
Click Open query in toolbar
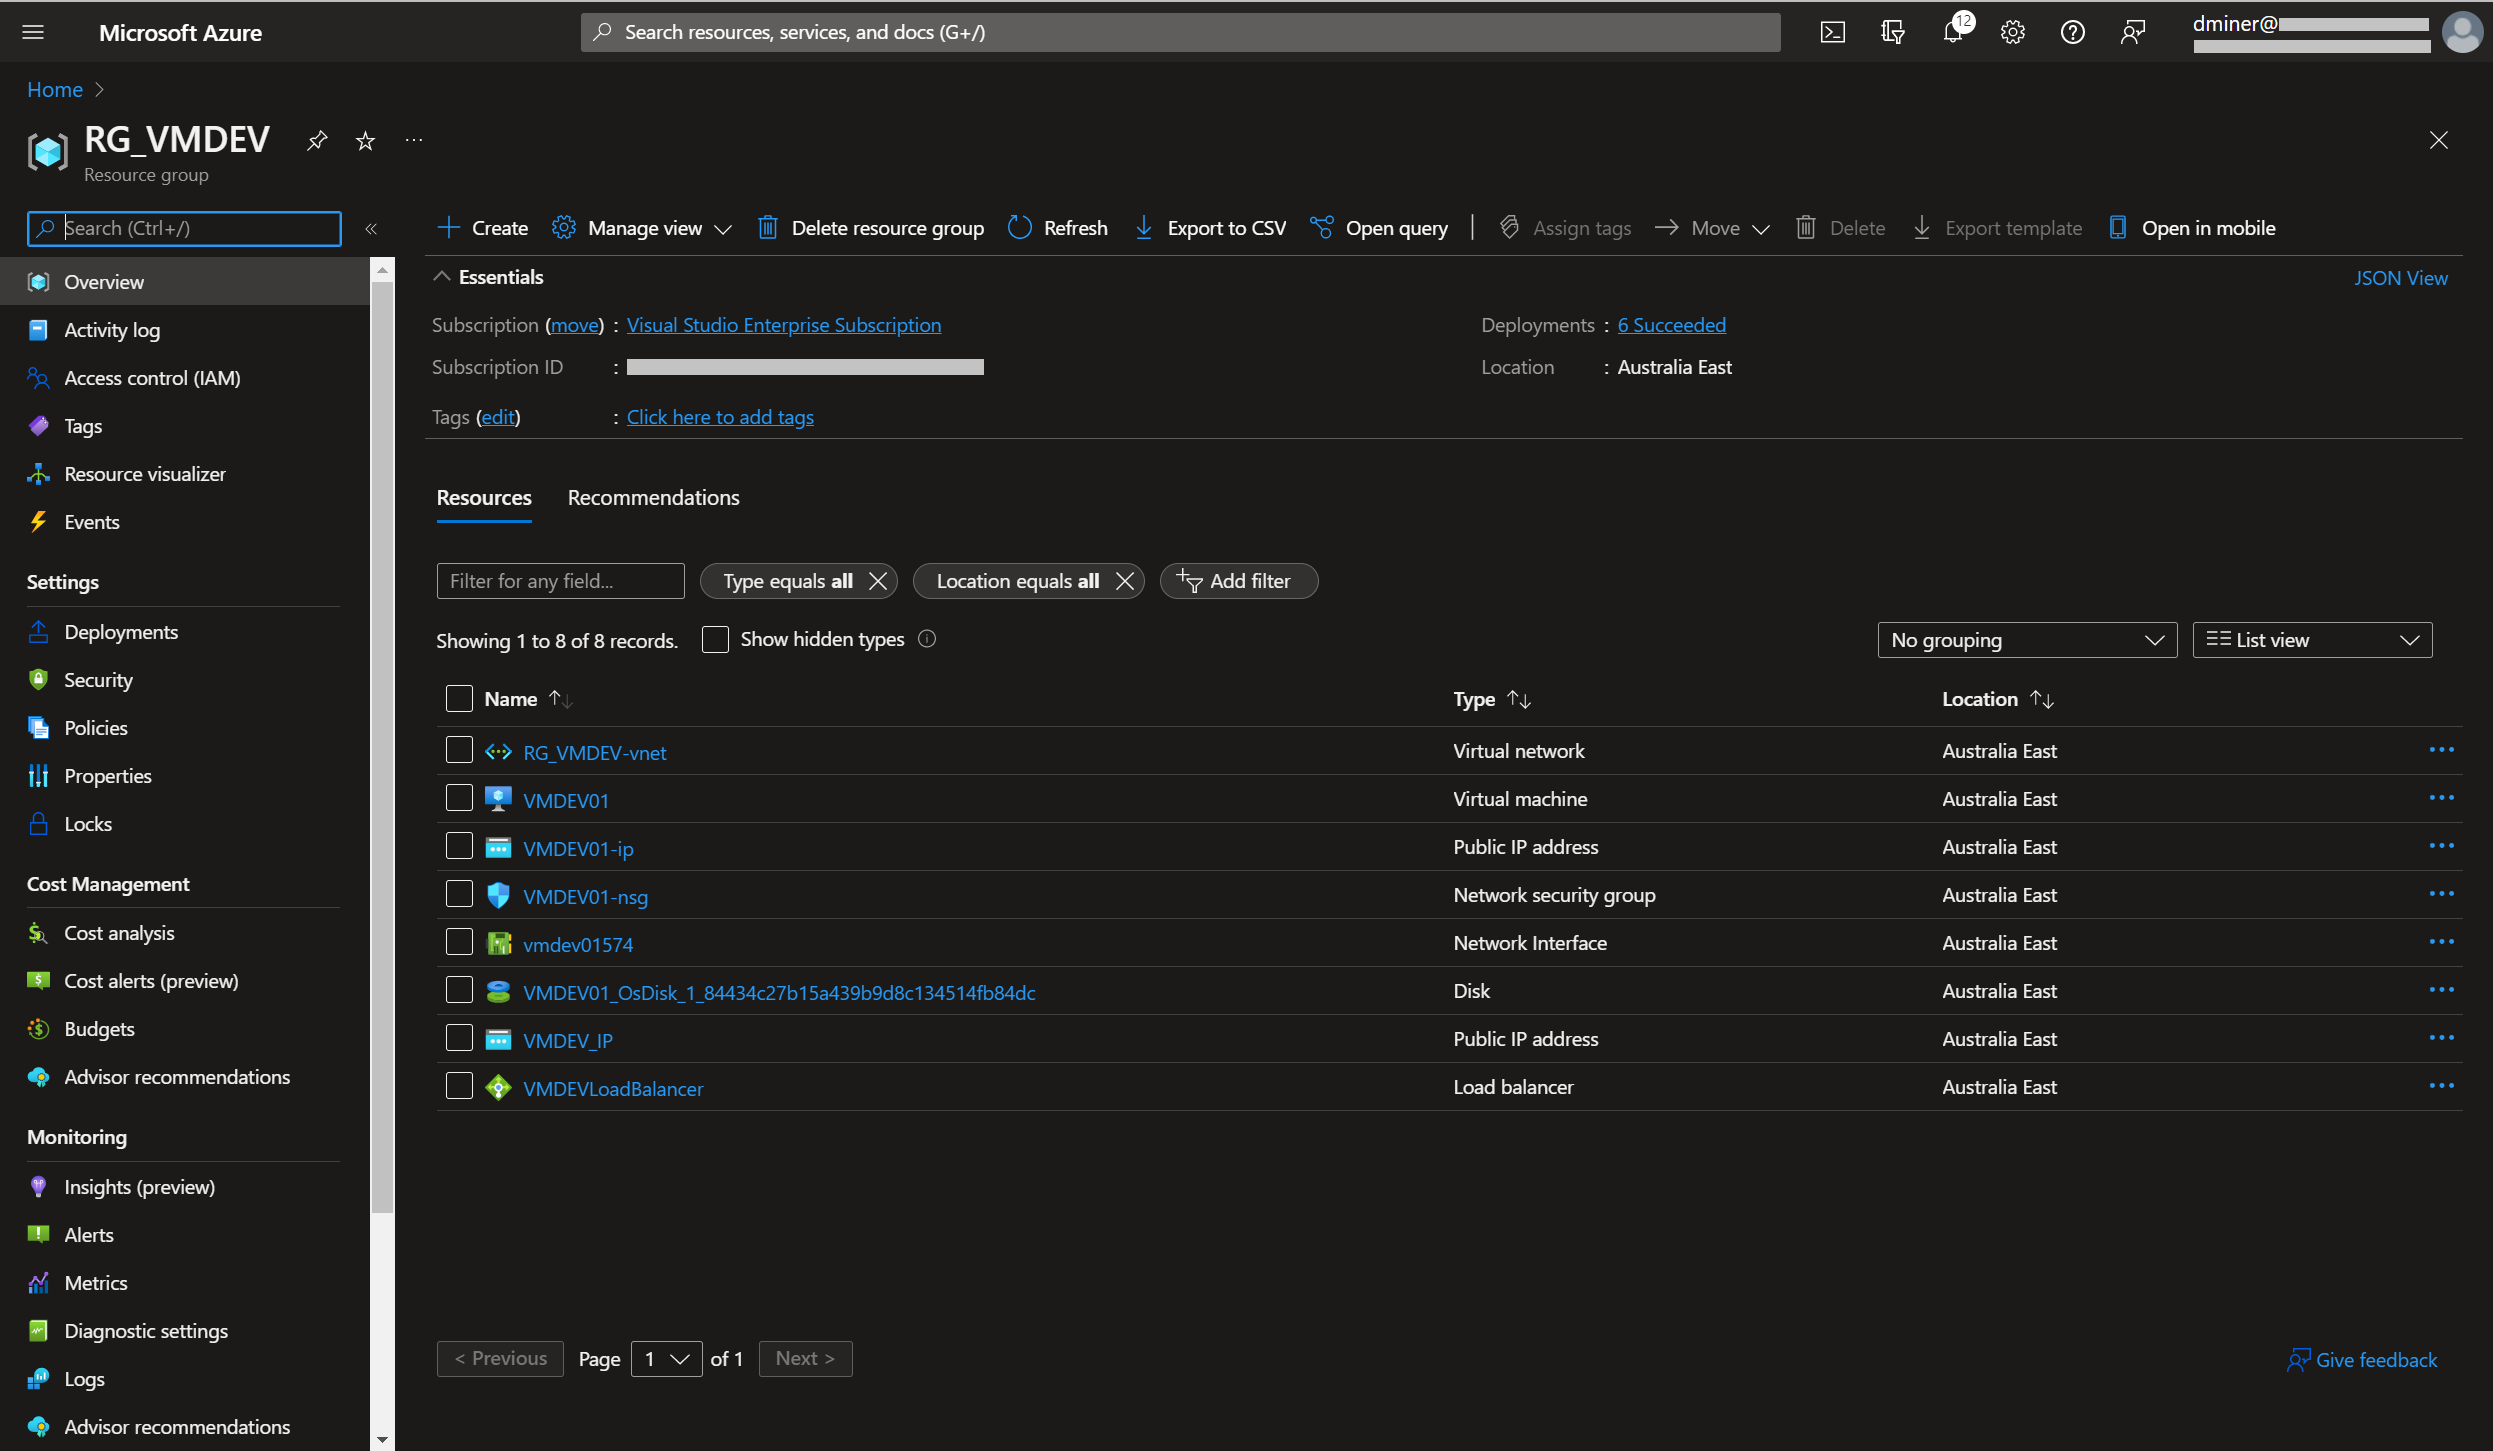pyautogui.click(x=1378, y=228)
